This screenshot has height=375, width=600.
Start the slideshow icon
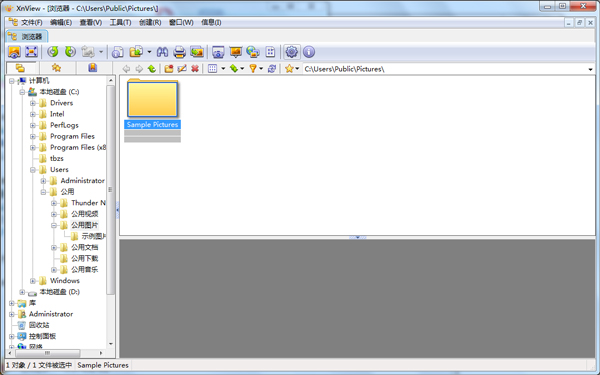[x=236, y=52]
